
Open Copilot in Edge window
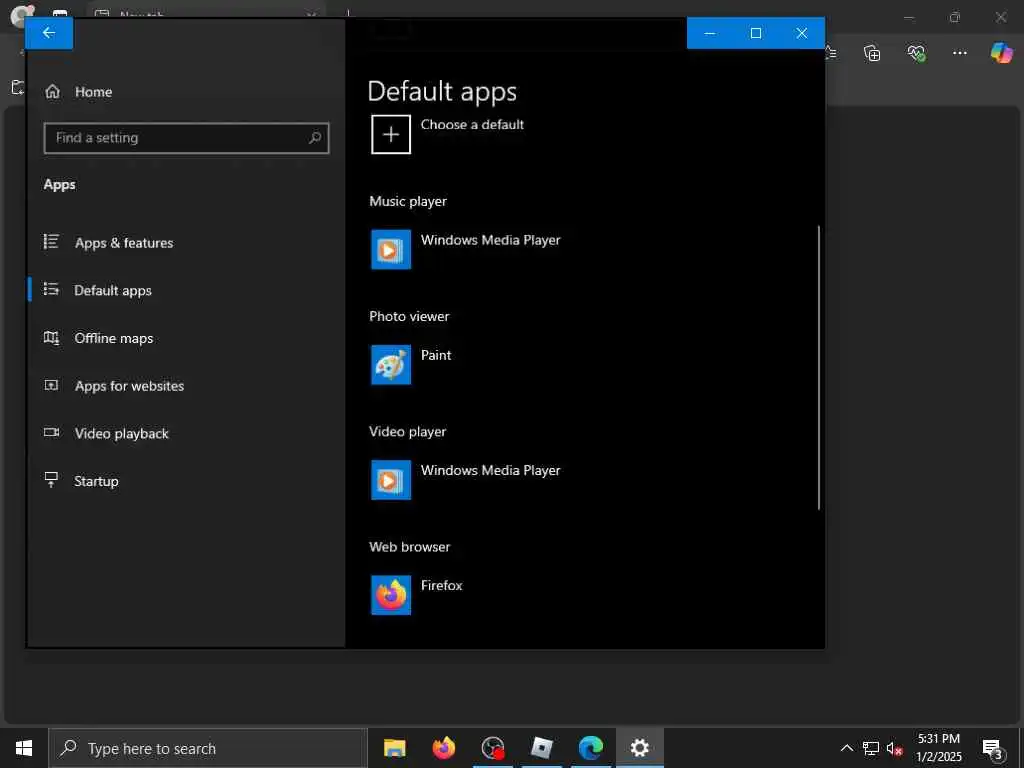1001,53
